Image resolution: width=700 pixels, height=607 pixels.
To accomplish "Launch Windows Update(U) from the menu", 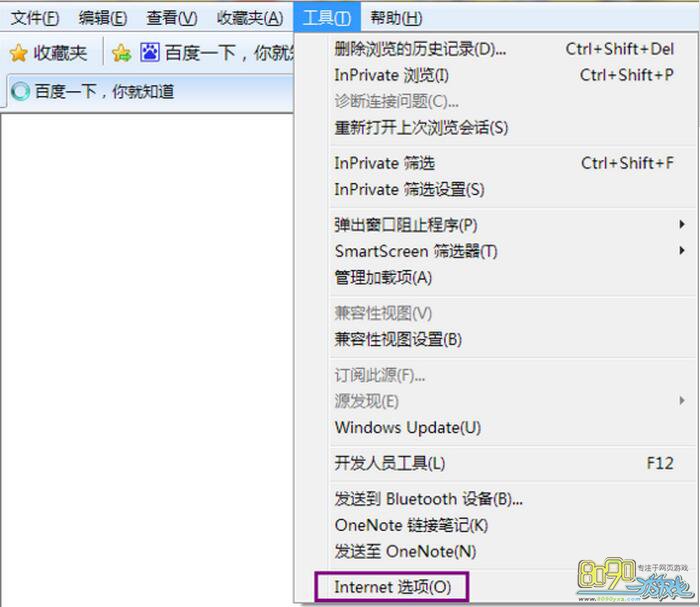I will point(407,427).
